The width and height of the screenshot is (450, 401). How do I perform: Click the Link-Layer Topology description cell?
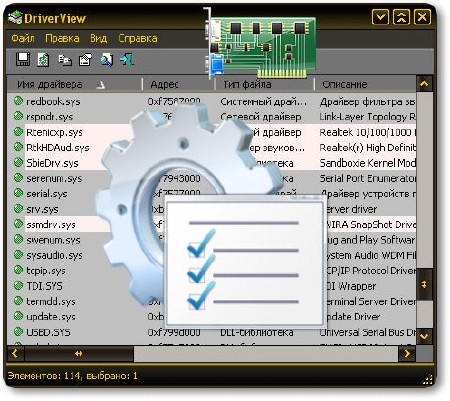click(367, 117)
